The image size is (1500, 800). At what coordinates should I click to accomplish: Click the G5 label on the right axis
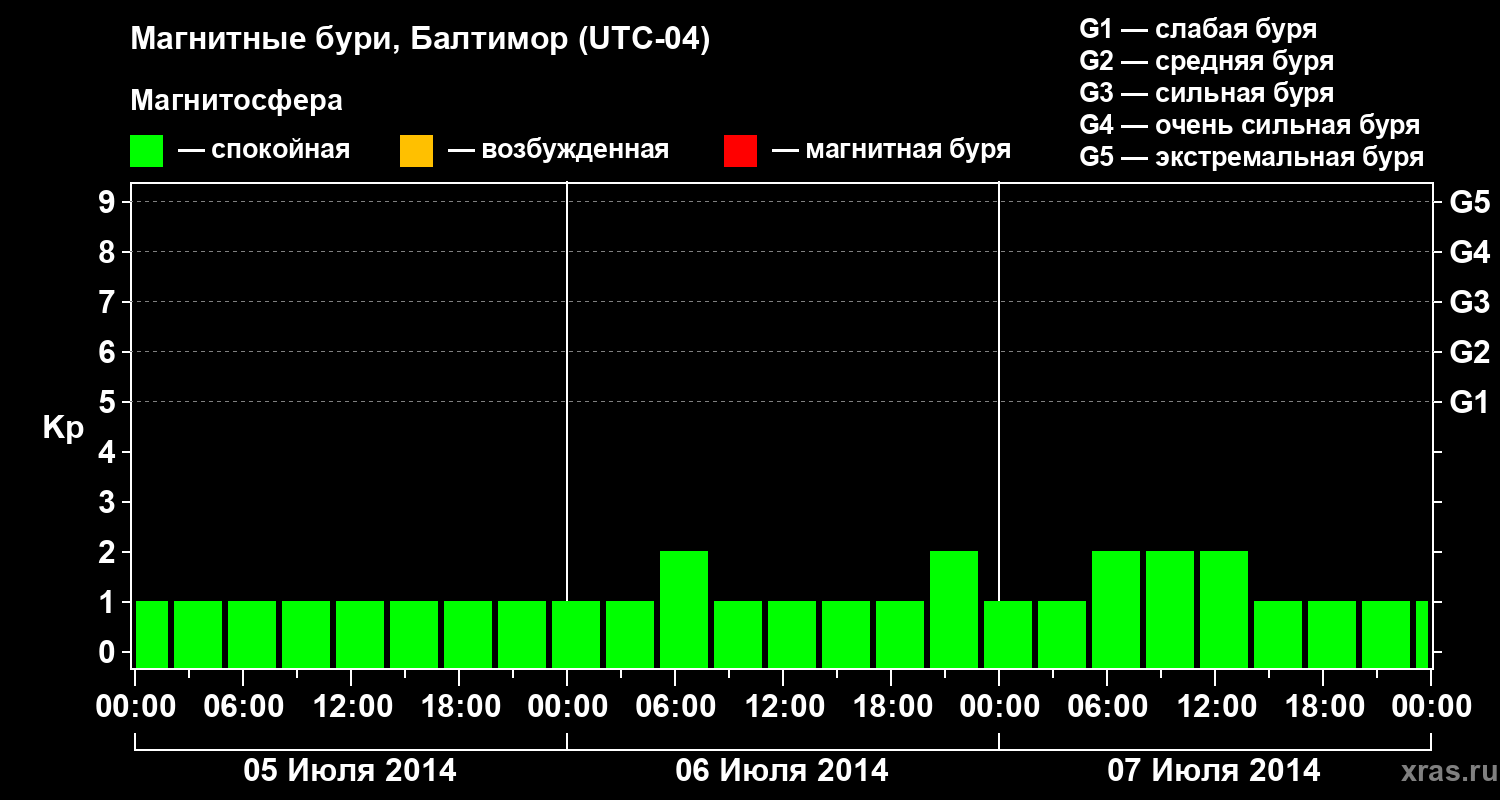1469,202
